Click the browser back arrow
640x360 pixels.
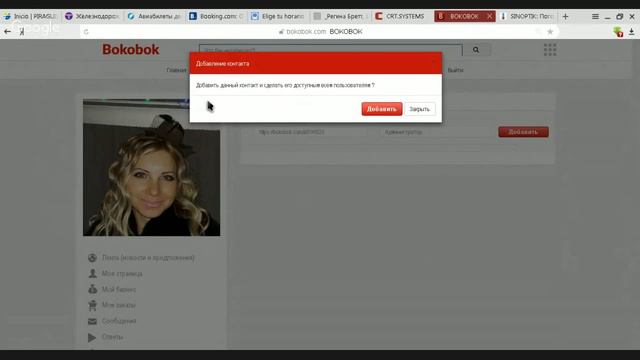(7, 31)
